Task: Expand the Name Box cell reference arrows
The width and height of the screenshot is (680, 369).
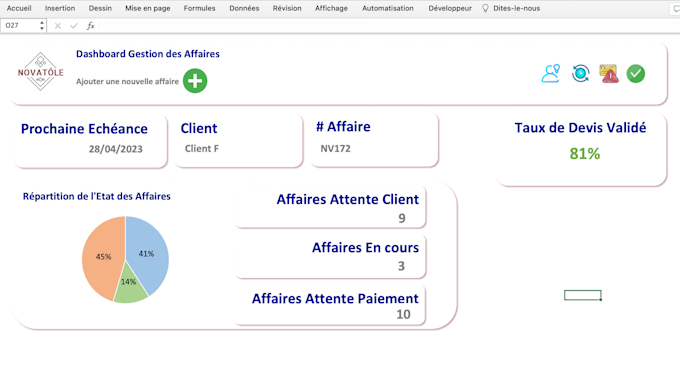Action: point(42,26)
